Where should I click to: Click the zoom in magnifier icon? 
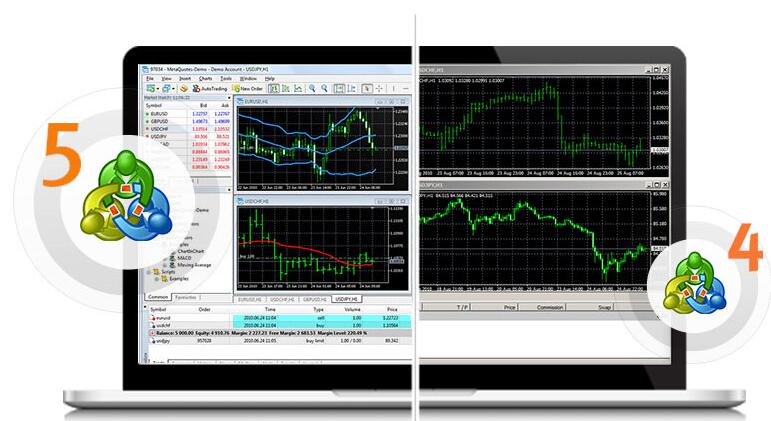pos(311,88)
